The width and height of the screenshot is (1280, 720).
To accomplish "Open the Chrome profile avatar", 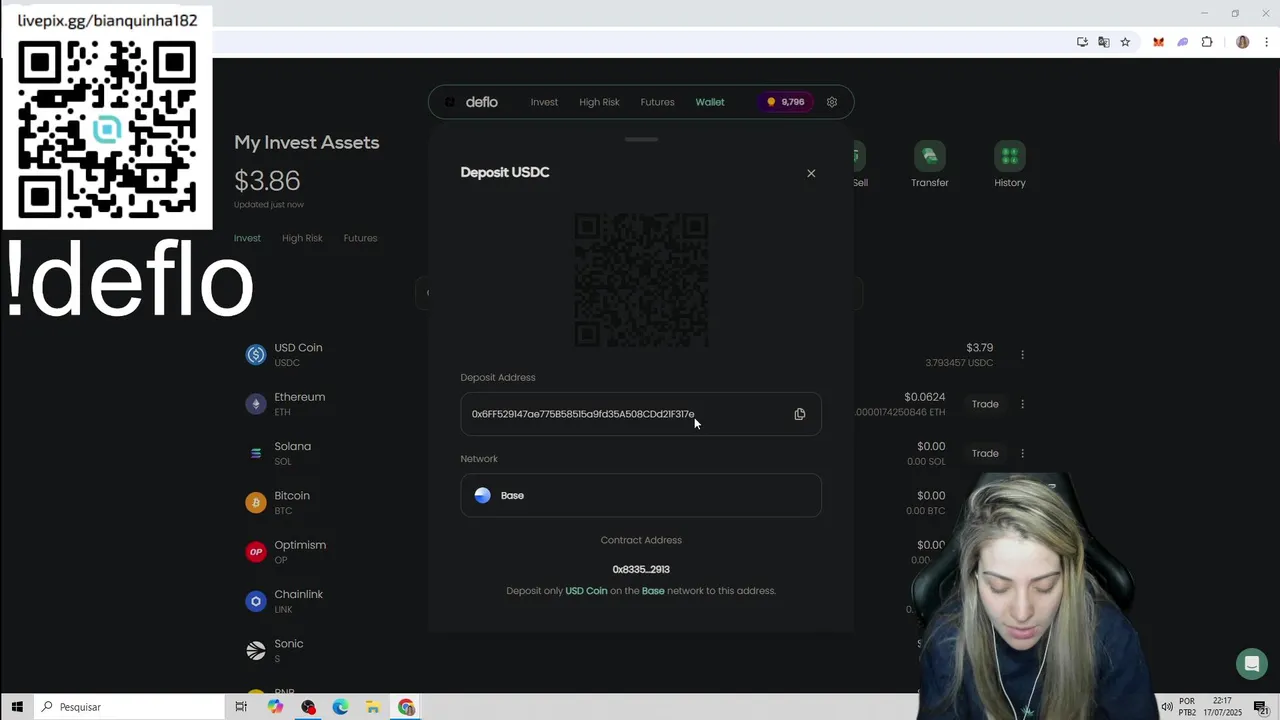I will pyautogui.click(x=1243, y=42).
